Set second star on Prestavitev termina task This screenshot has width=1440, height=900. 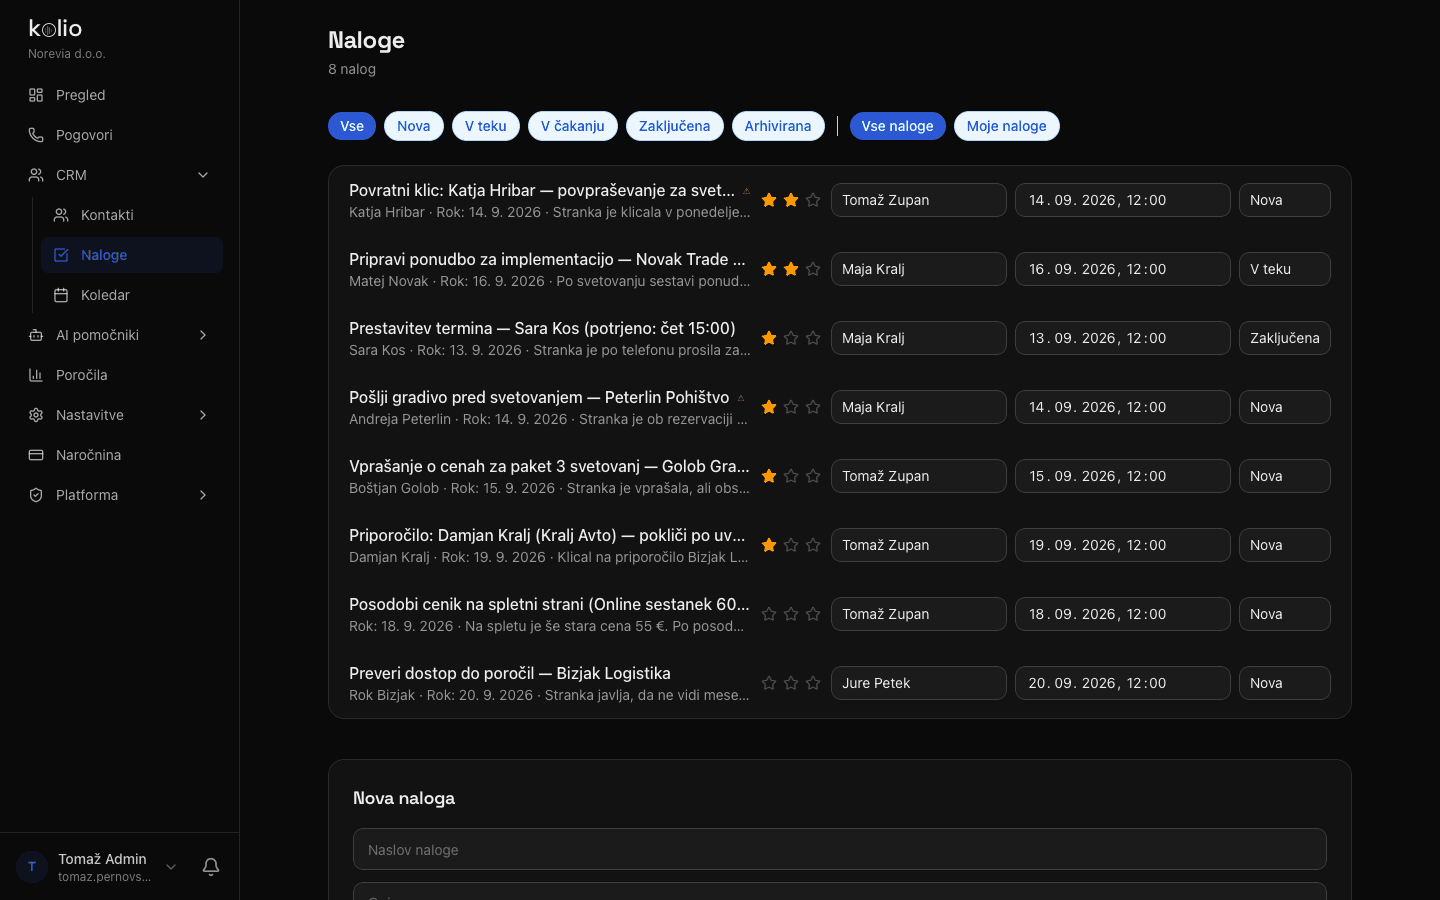pos(791,338)
